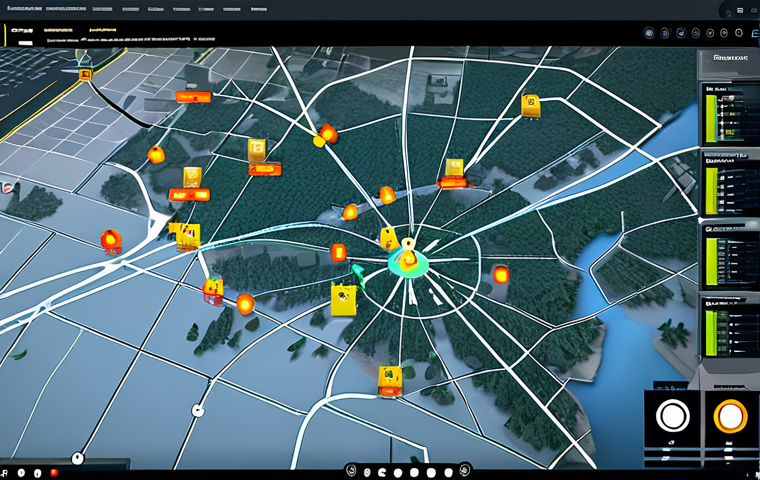Toggle the white circle control in bottom-right panel
The width and height of the screenshot is (760, 480).
click(671, 414)
